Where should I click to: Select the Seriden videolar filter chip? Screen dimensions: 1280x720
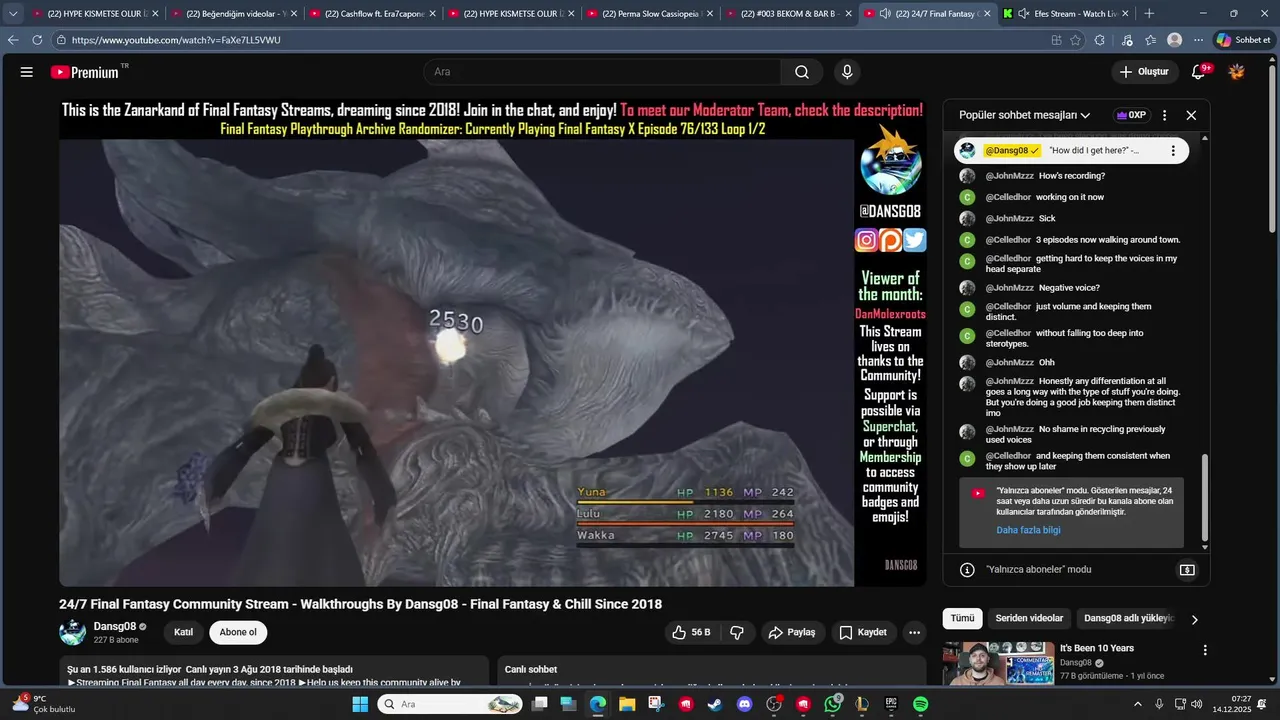click(x=1029, y=618)
